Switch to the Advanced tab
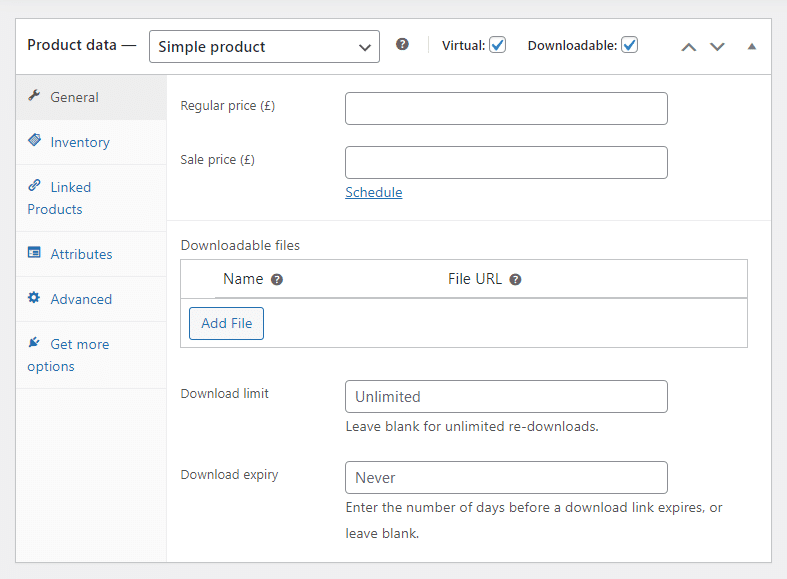 pos(91,300)
